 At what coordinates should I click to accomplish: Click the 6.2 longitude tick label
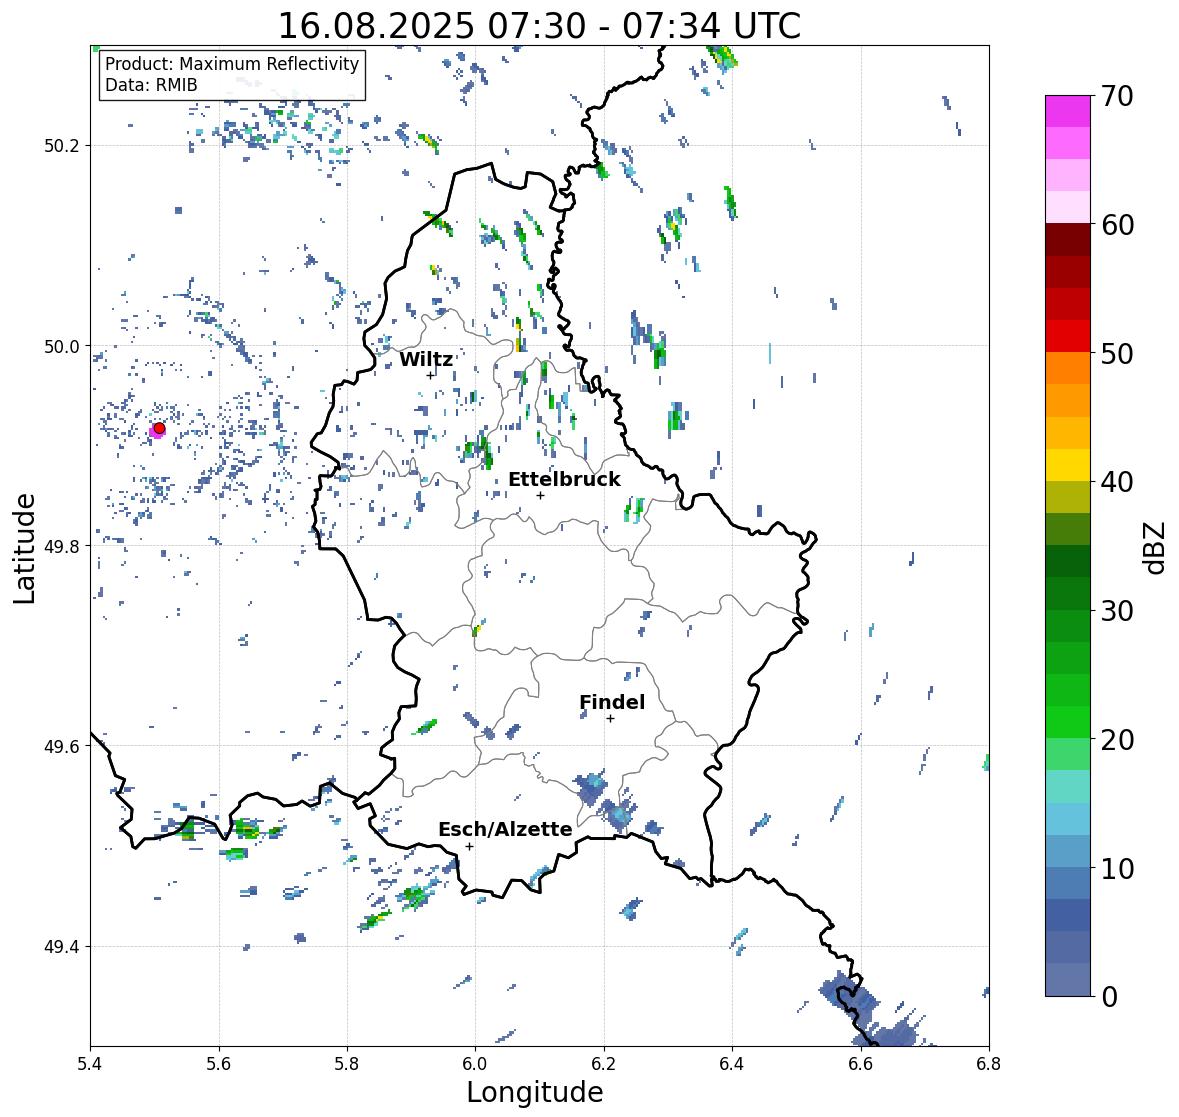(604, 1063)
